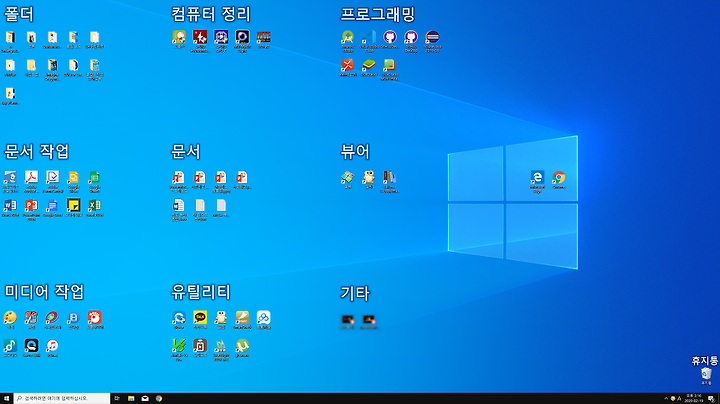Open the green V3 Lite antivirus icon
The height and width of the screenshot is (404, 720).
179,346
